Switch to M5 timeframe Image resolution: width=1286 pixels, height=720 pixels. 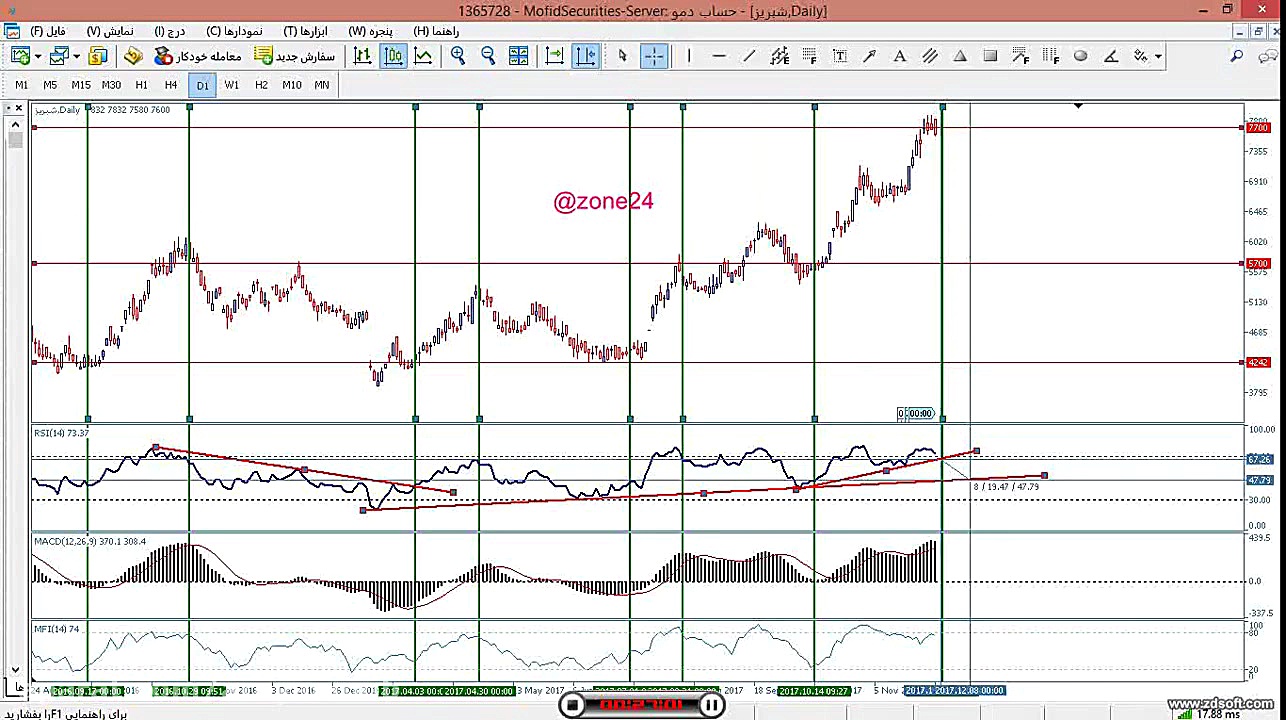pyautogui.click(x=50, y=85)
